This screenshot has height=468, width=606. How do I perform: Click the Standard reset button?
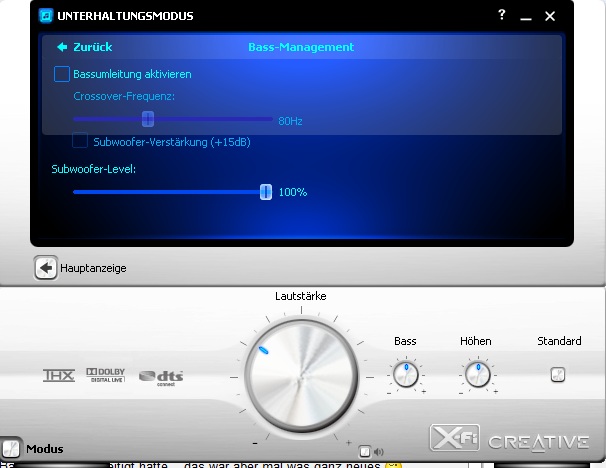pyautogui.click(x=558, y=374)
